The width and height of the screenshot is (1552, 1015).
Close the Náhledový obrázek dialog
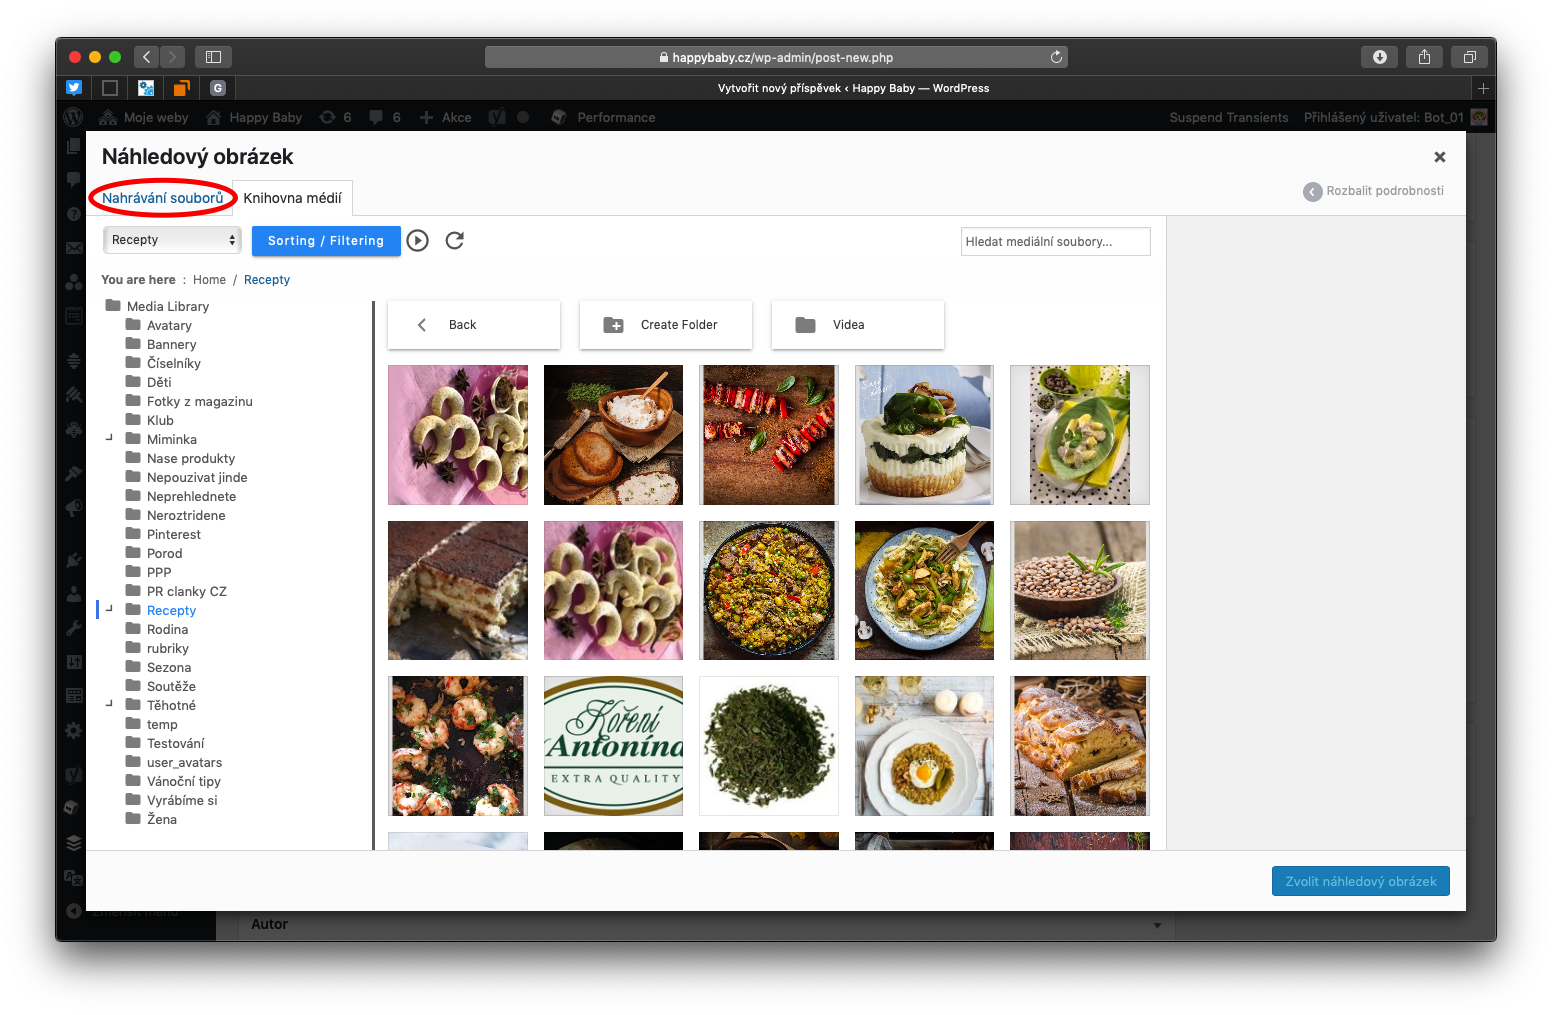1439,157
